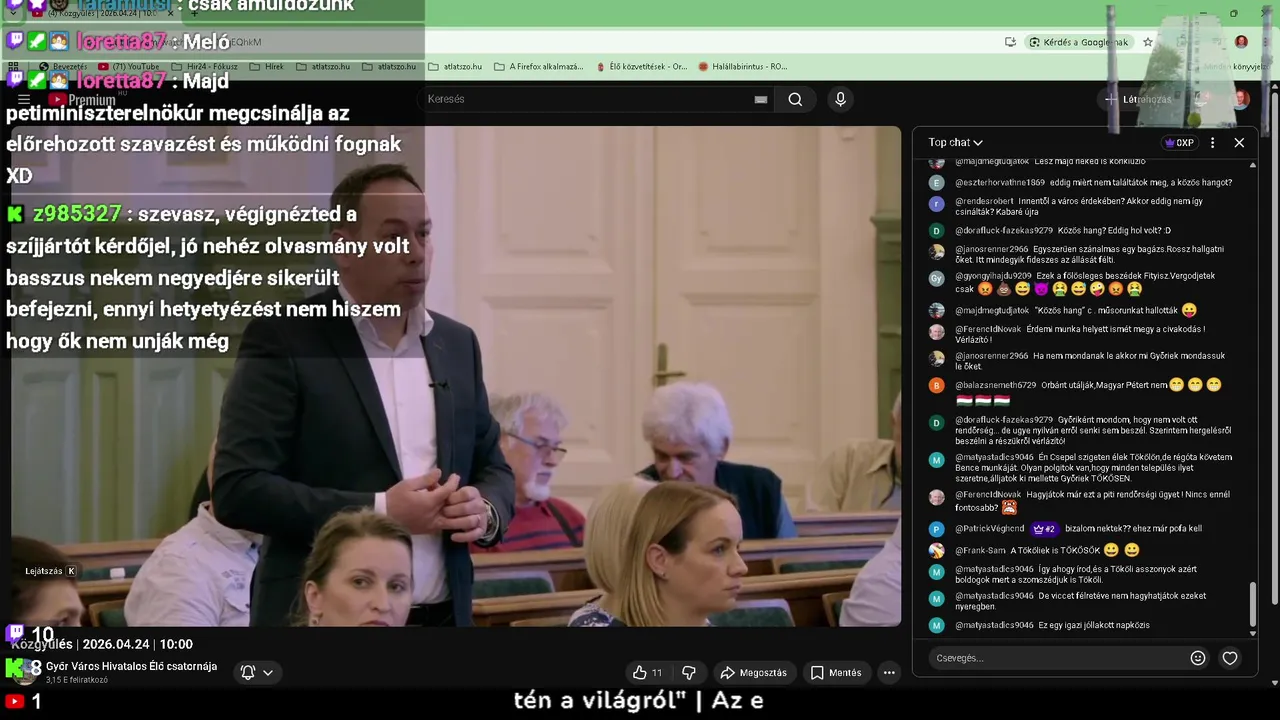
Task: Open the Élő közvetítések bookmark
Action: [641, 67]
